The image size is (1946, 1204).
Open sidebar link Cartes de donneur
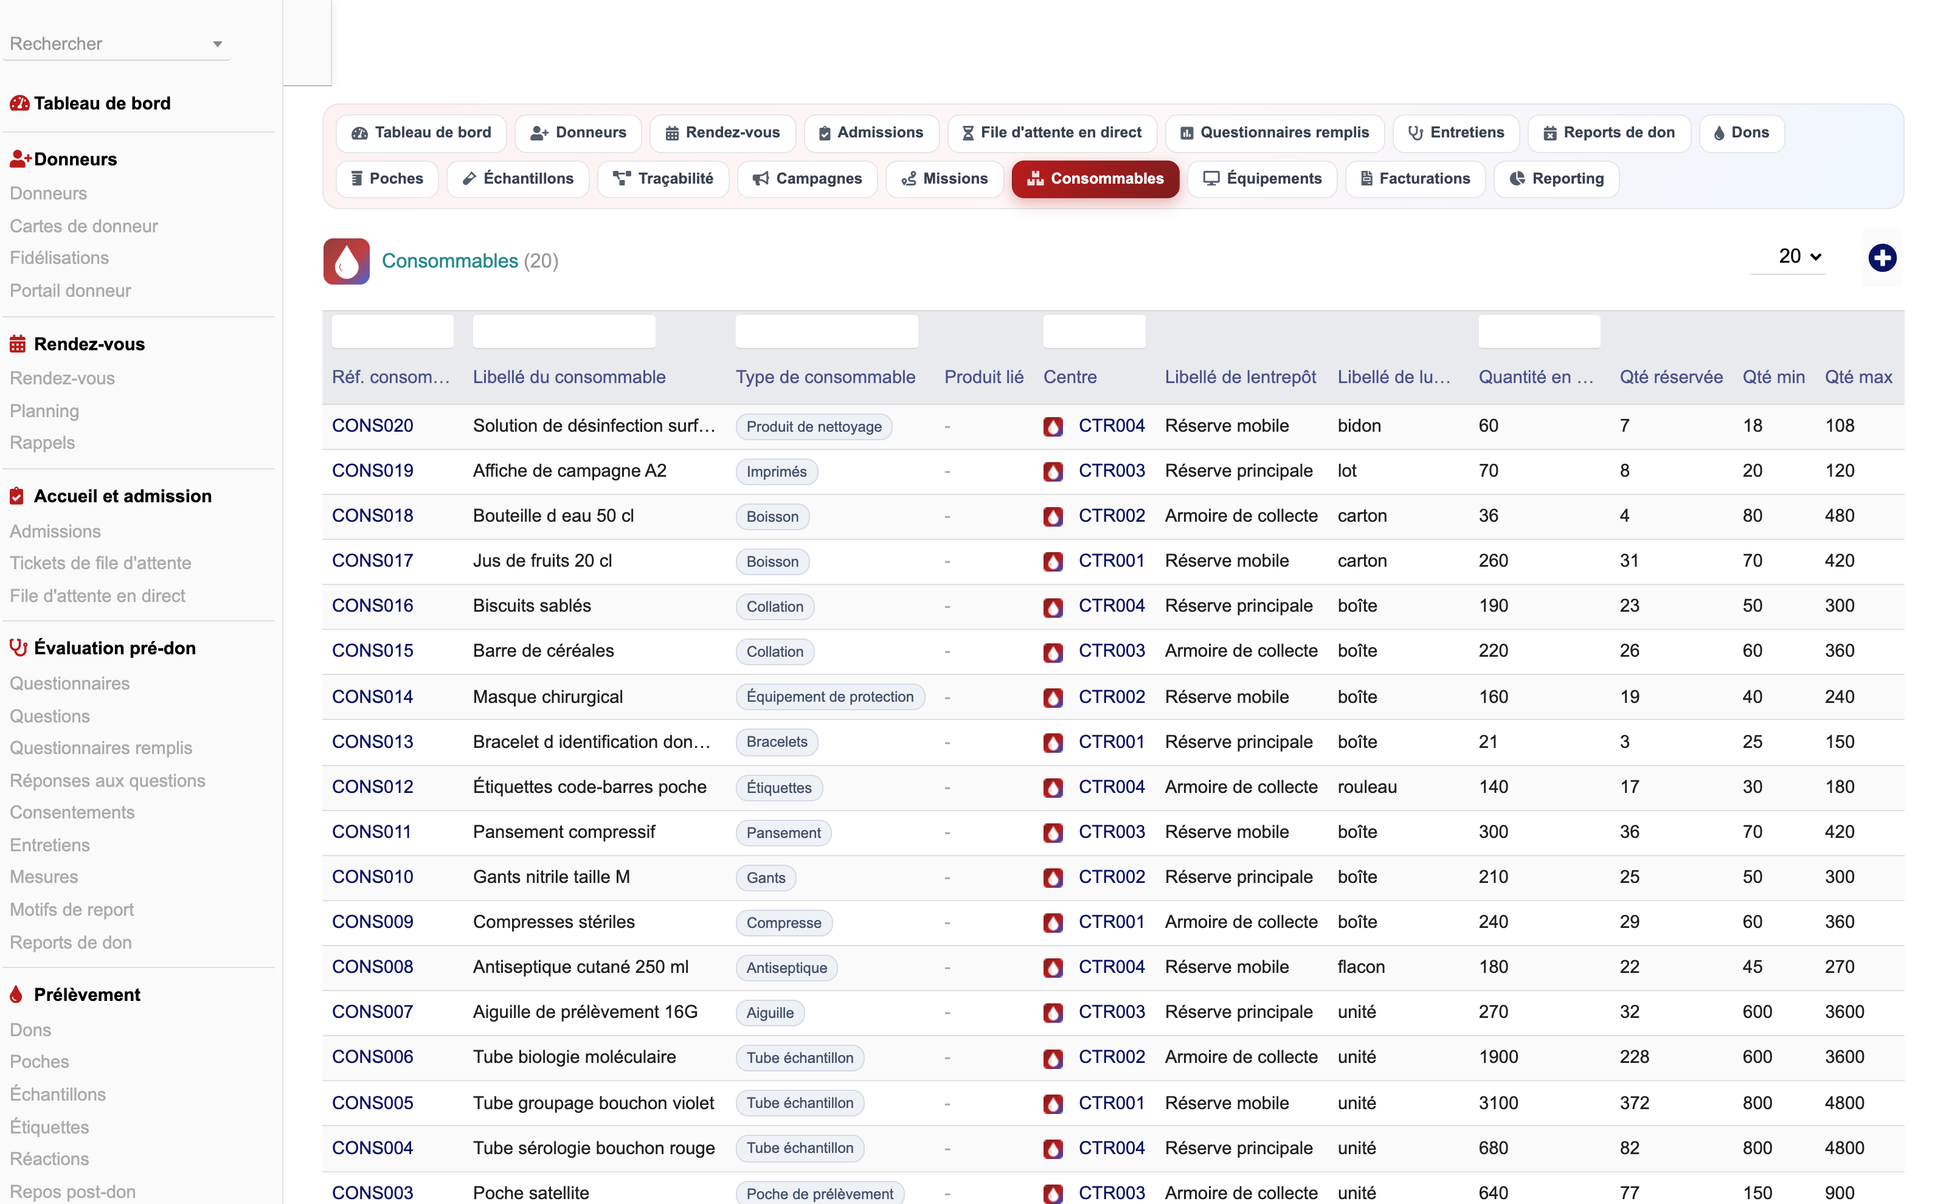(84, 226)
